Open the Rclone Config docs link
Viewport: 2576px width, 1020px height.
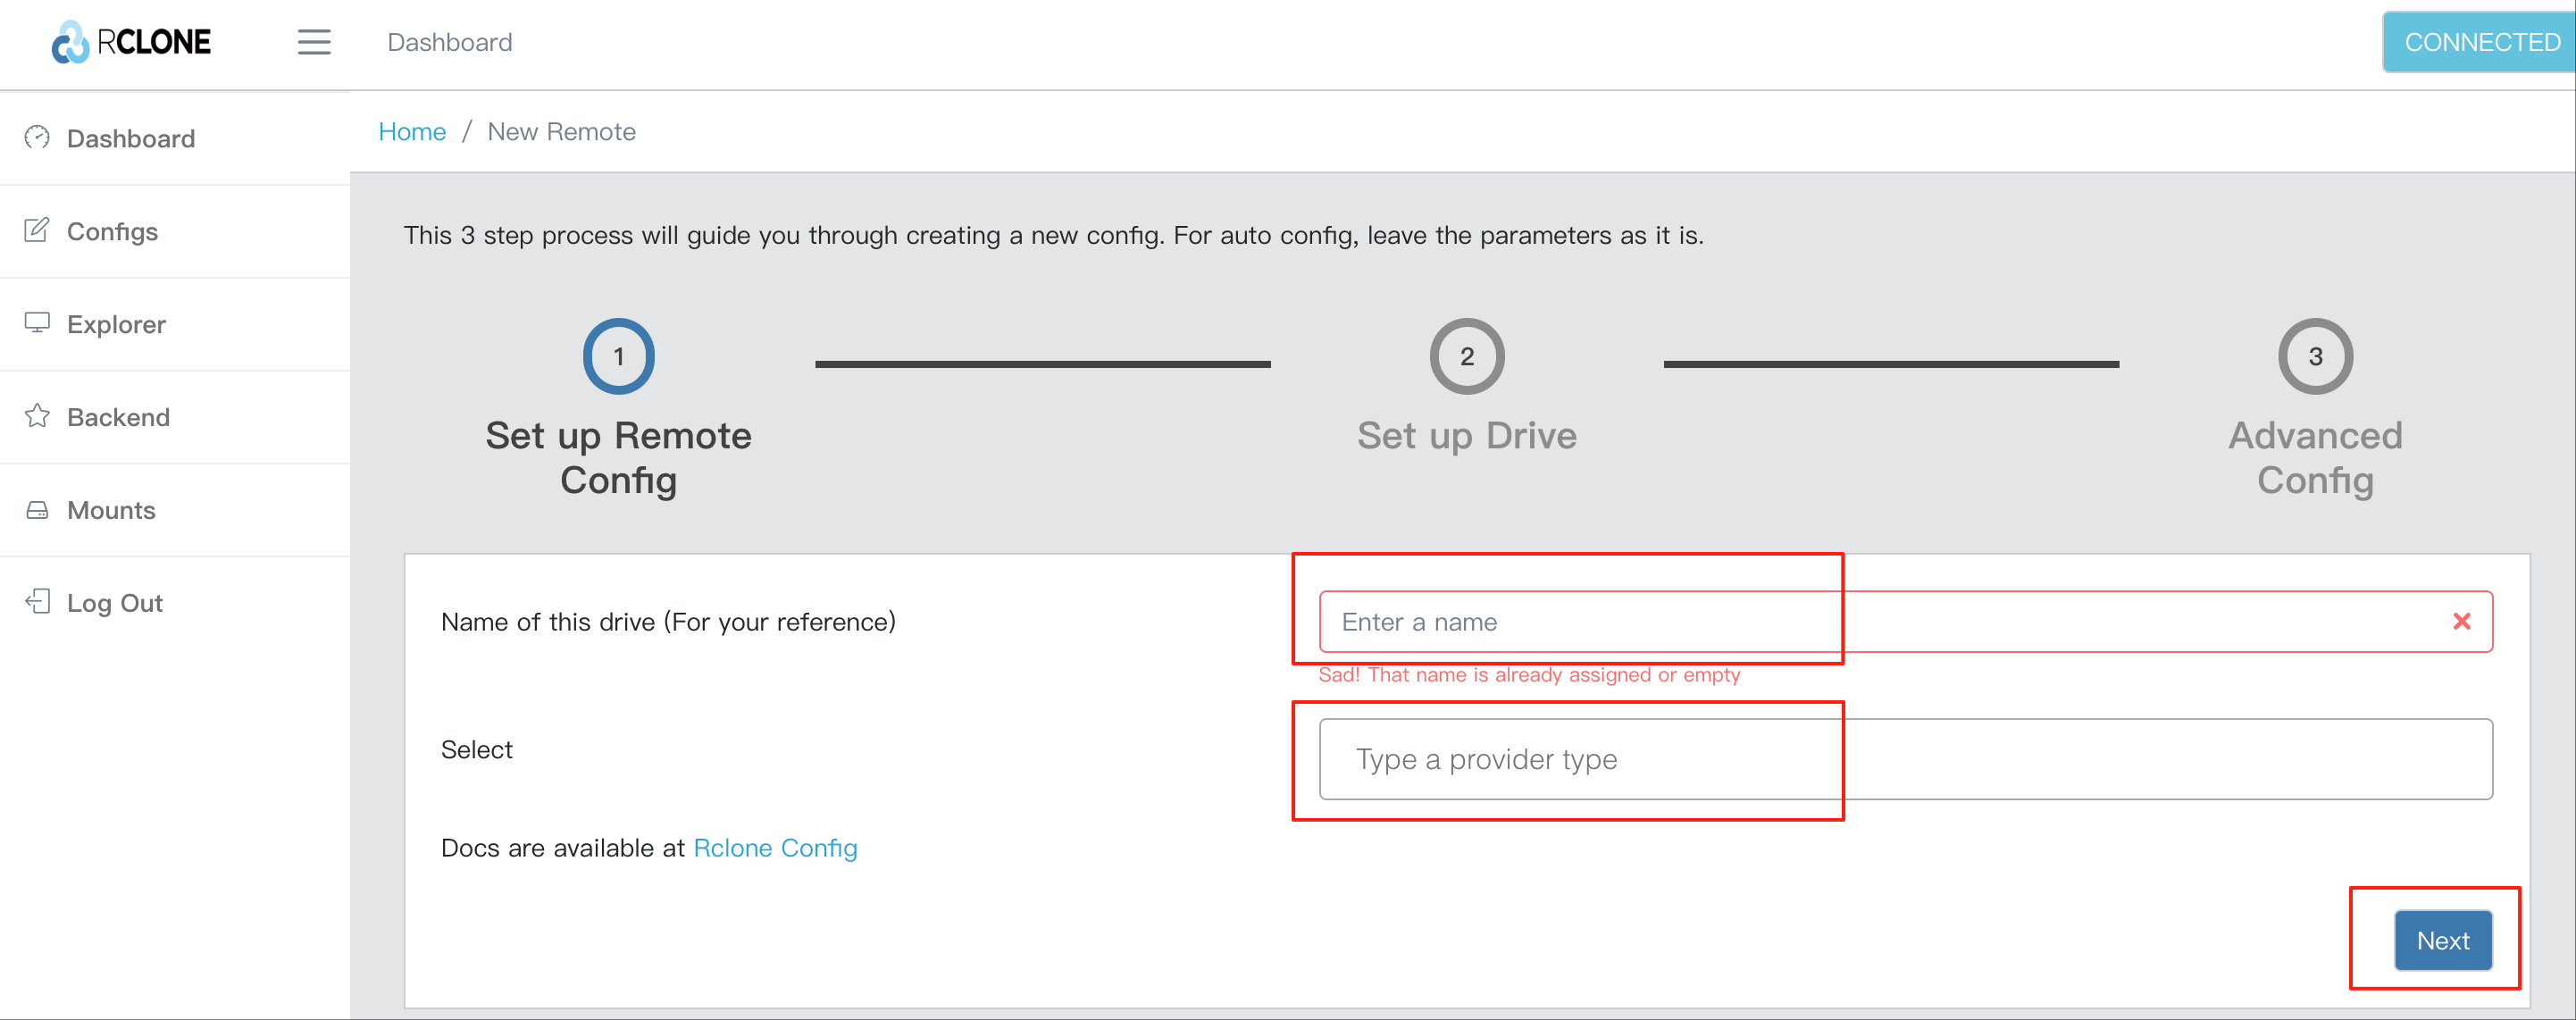point(775,848)
